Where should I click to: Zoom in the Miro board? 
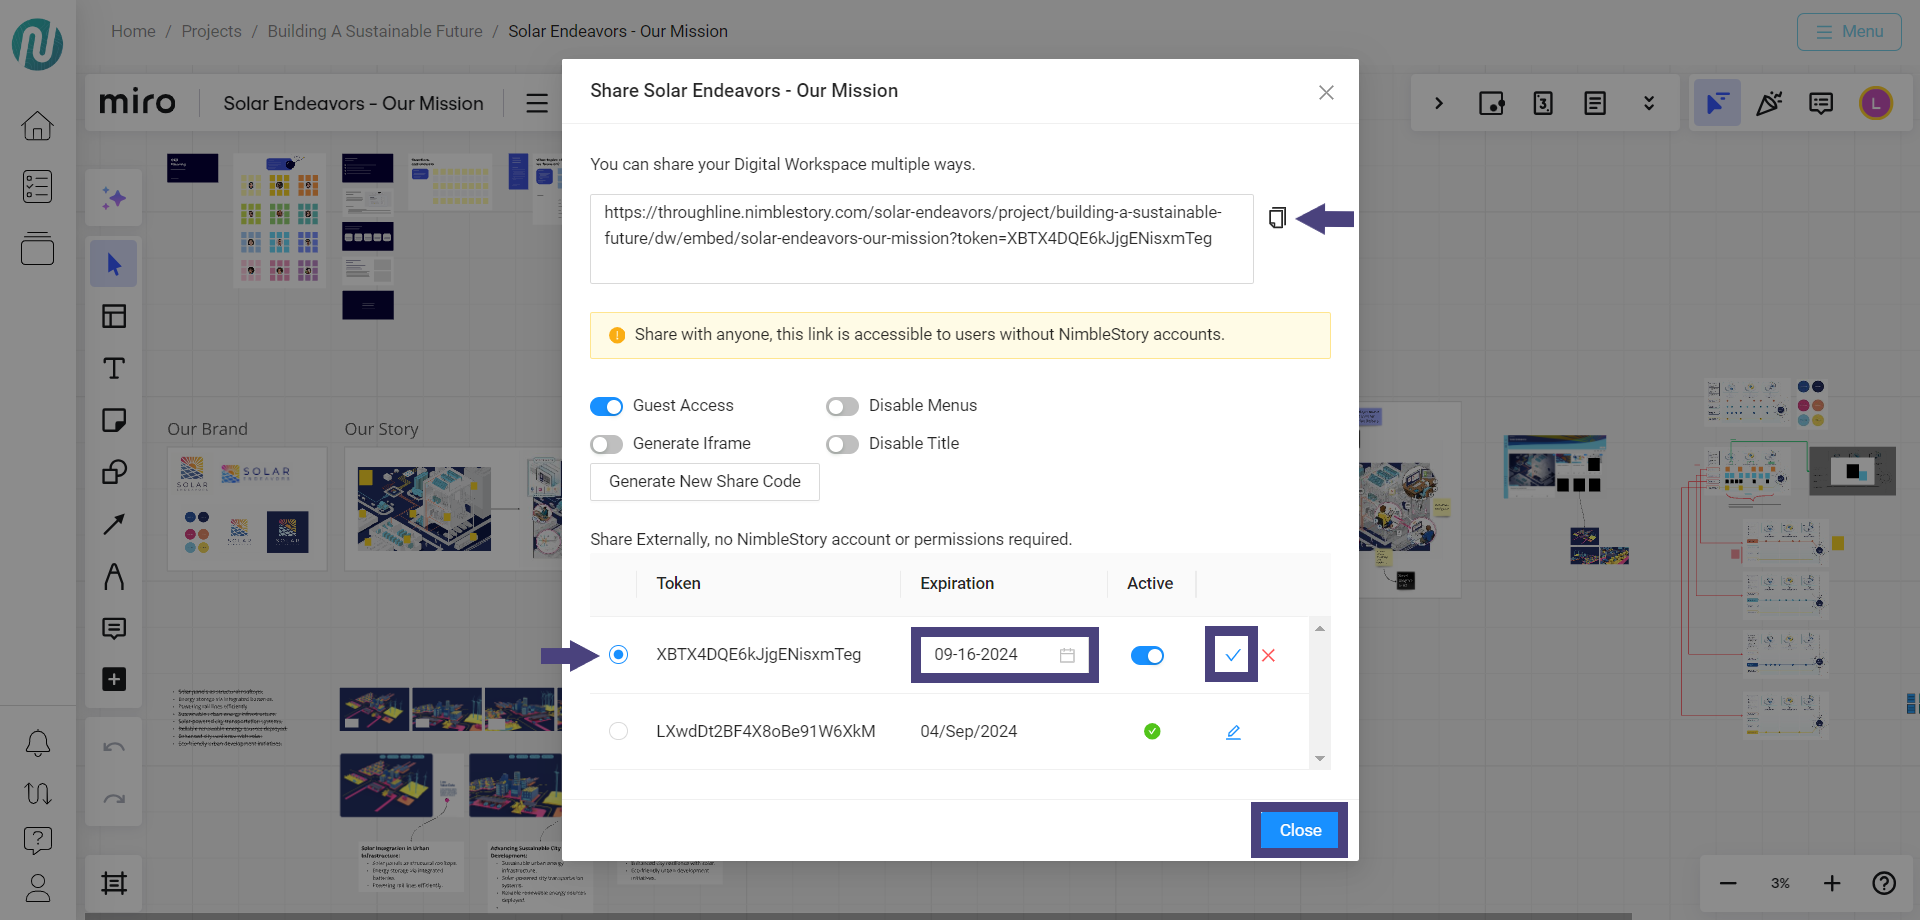(1832, 883)
